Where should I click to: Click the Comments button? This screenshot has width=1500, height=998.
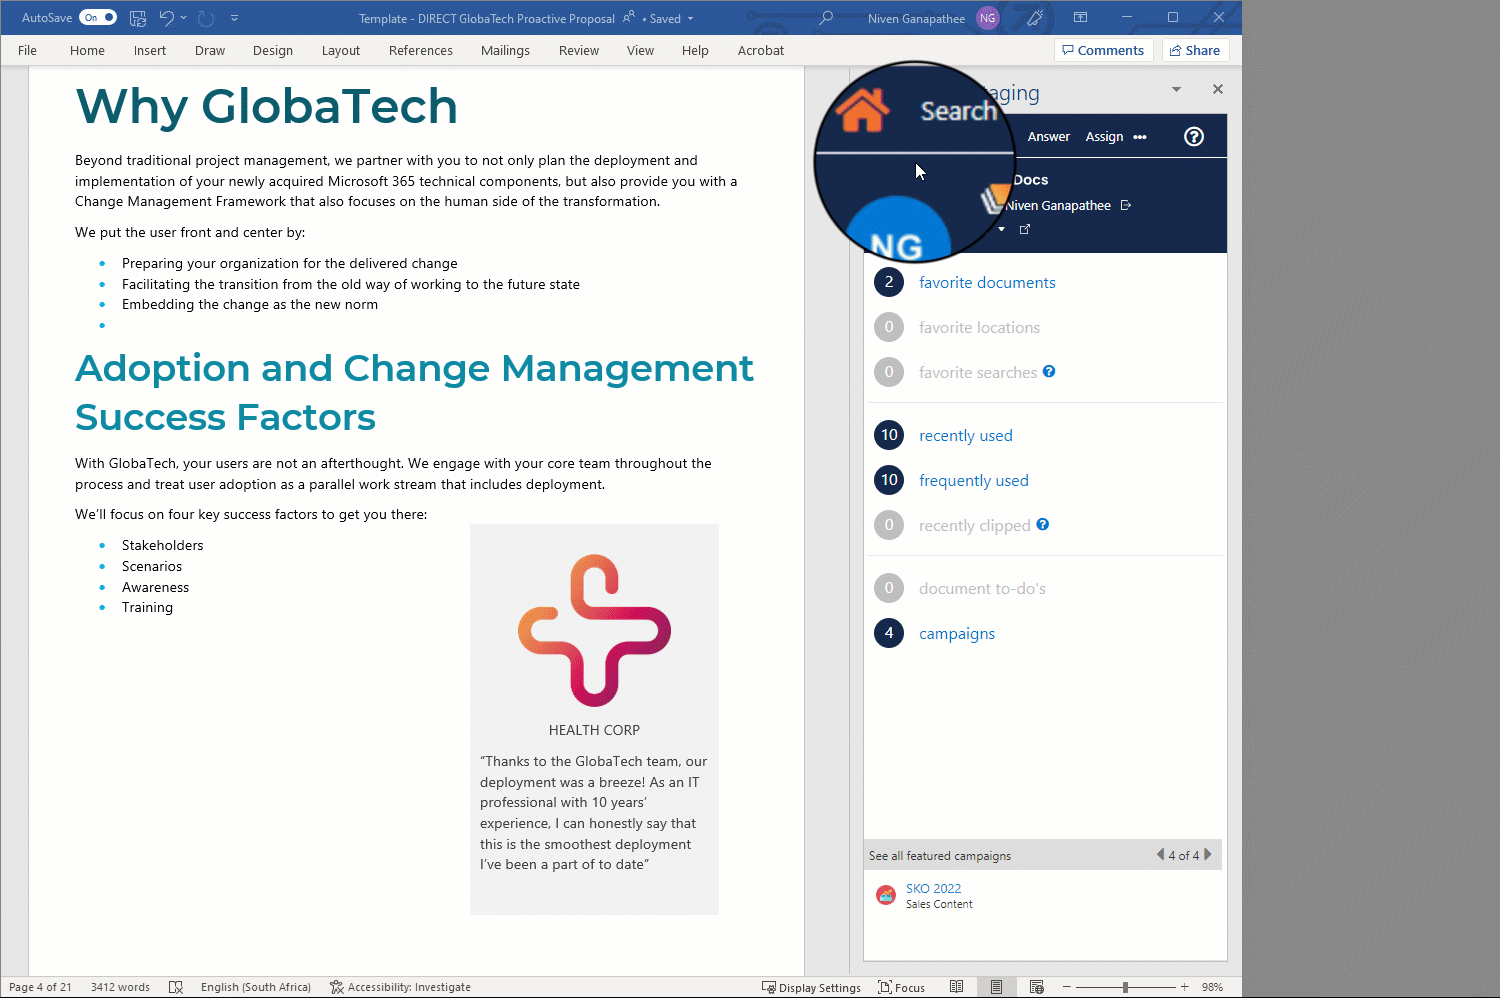(x=1104, y=50)
